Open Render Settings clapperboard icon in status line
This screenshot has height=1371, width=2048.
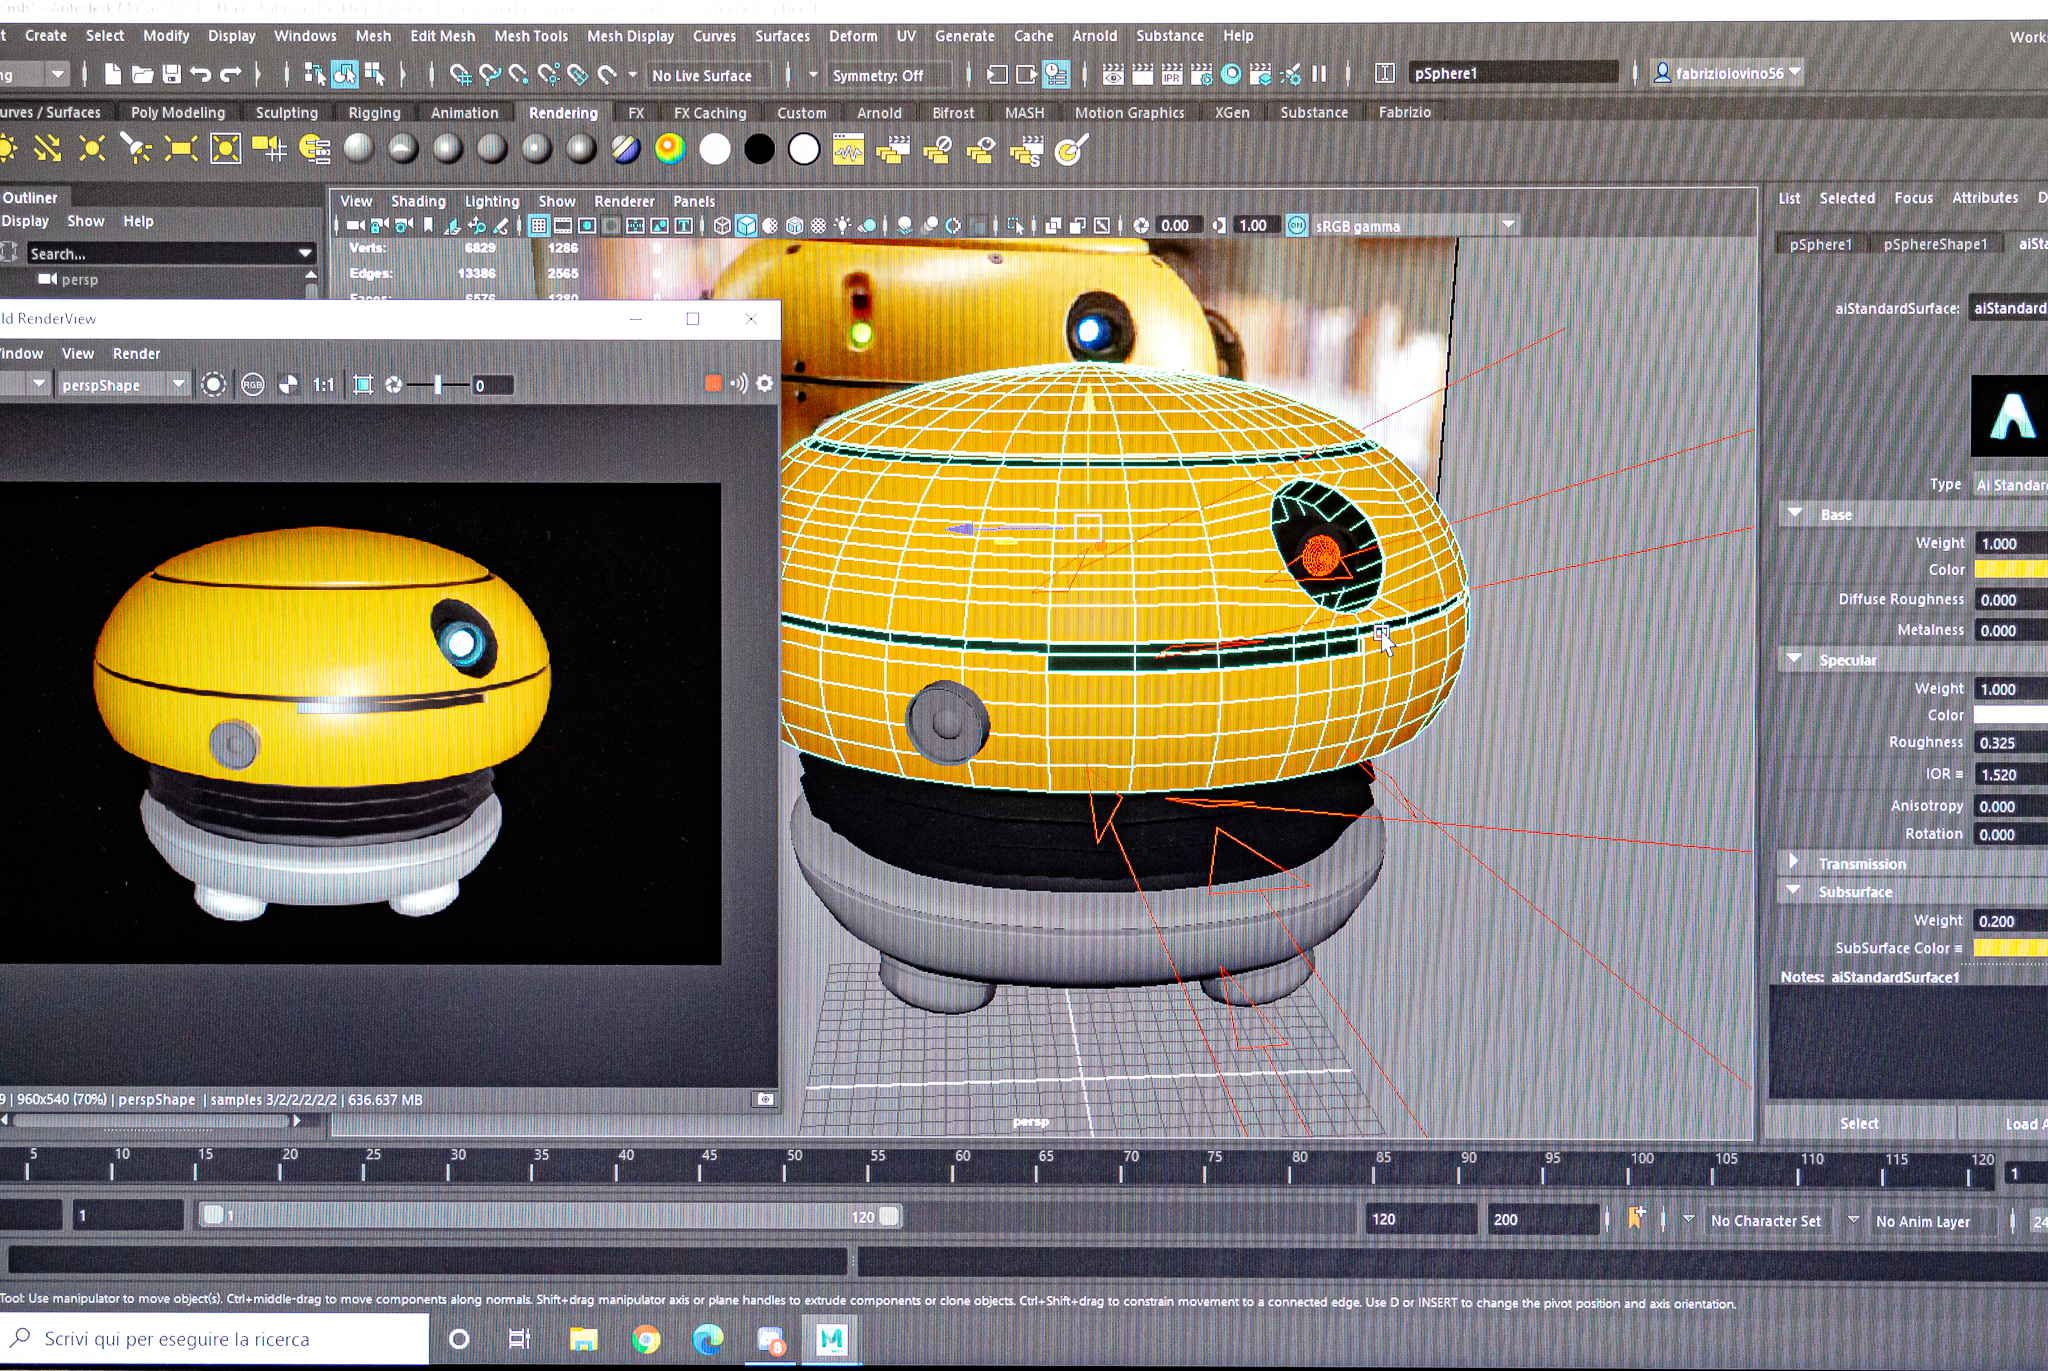1201,74
